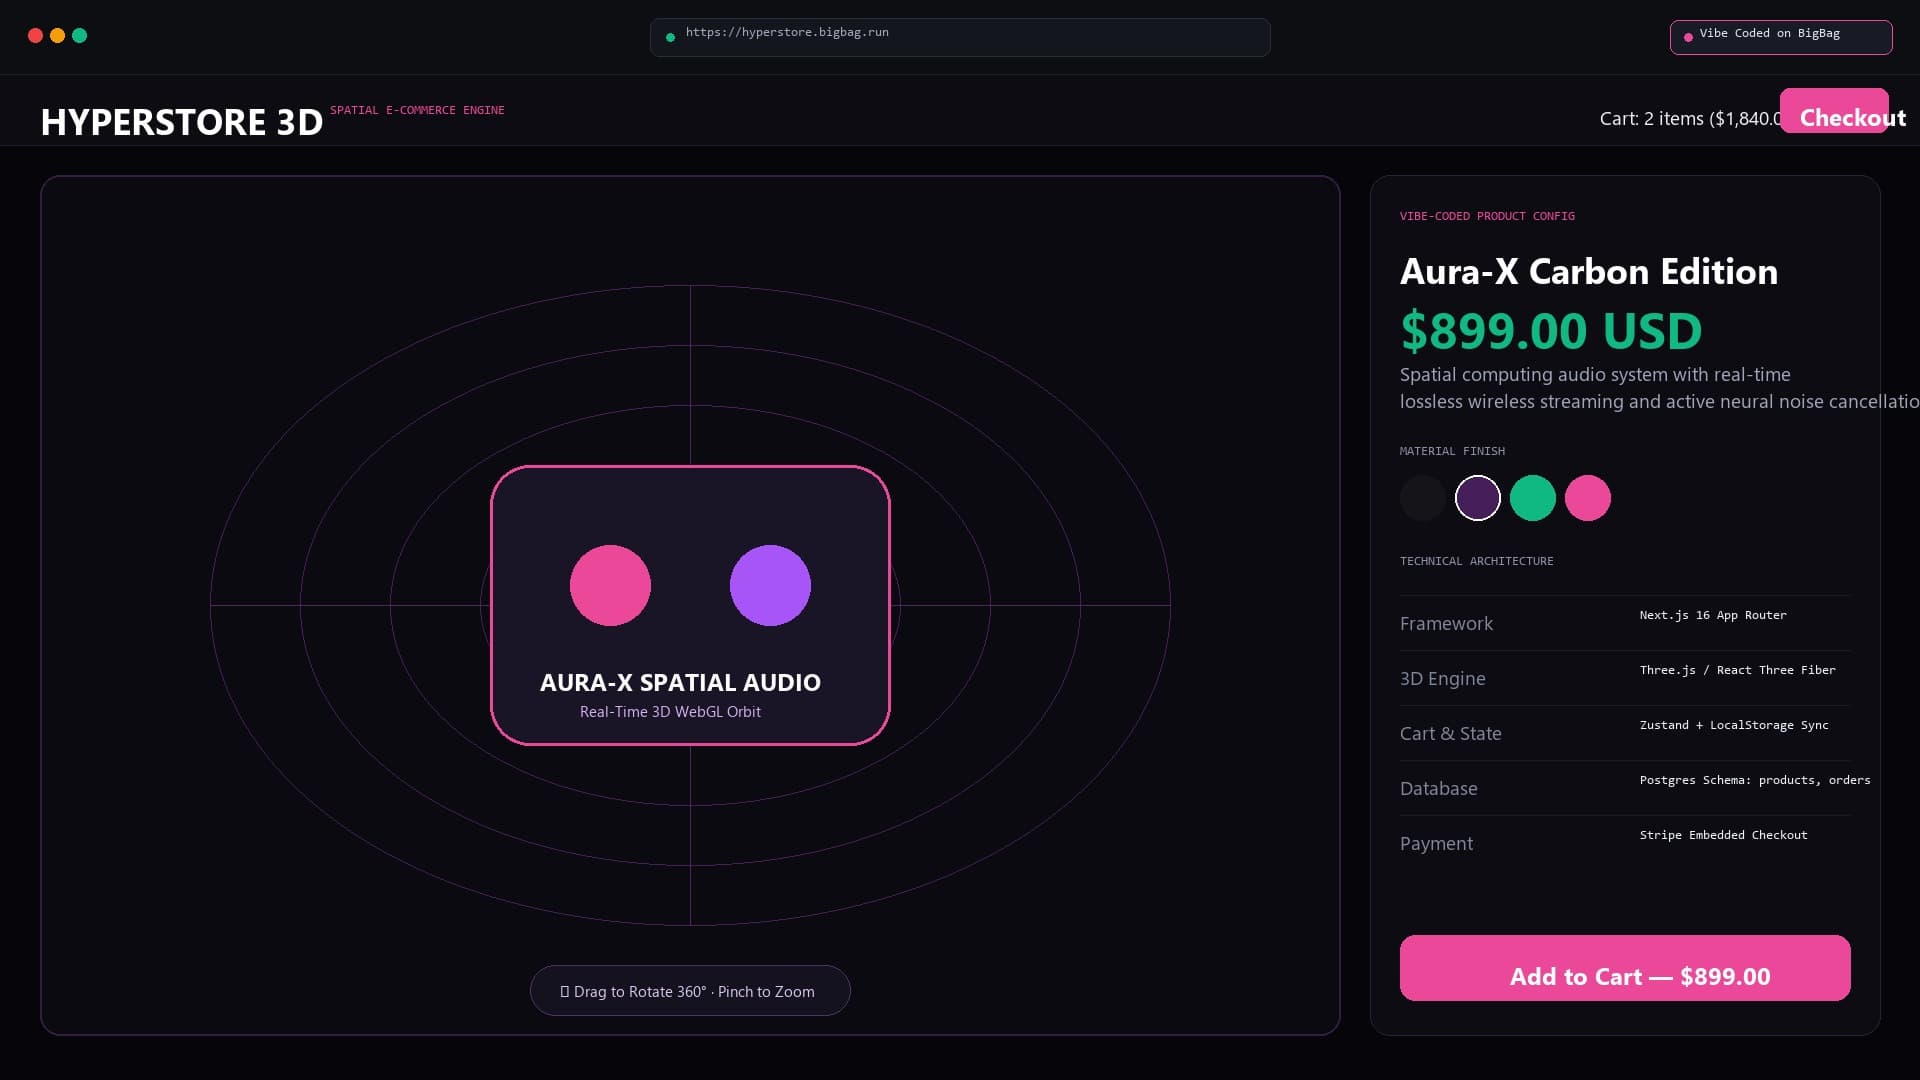Click the rotate icon in drag hint pill
This screenshot has width=1920, height=1080.
(x=564, y=991)
